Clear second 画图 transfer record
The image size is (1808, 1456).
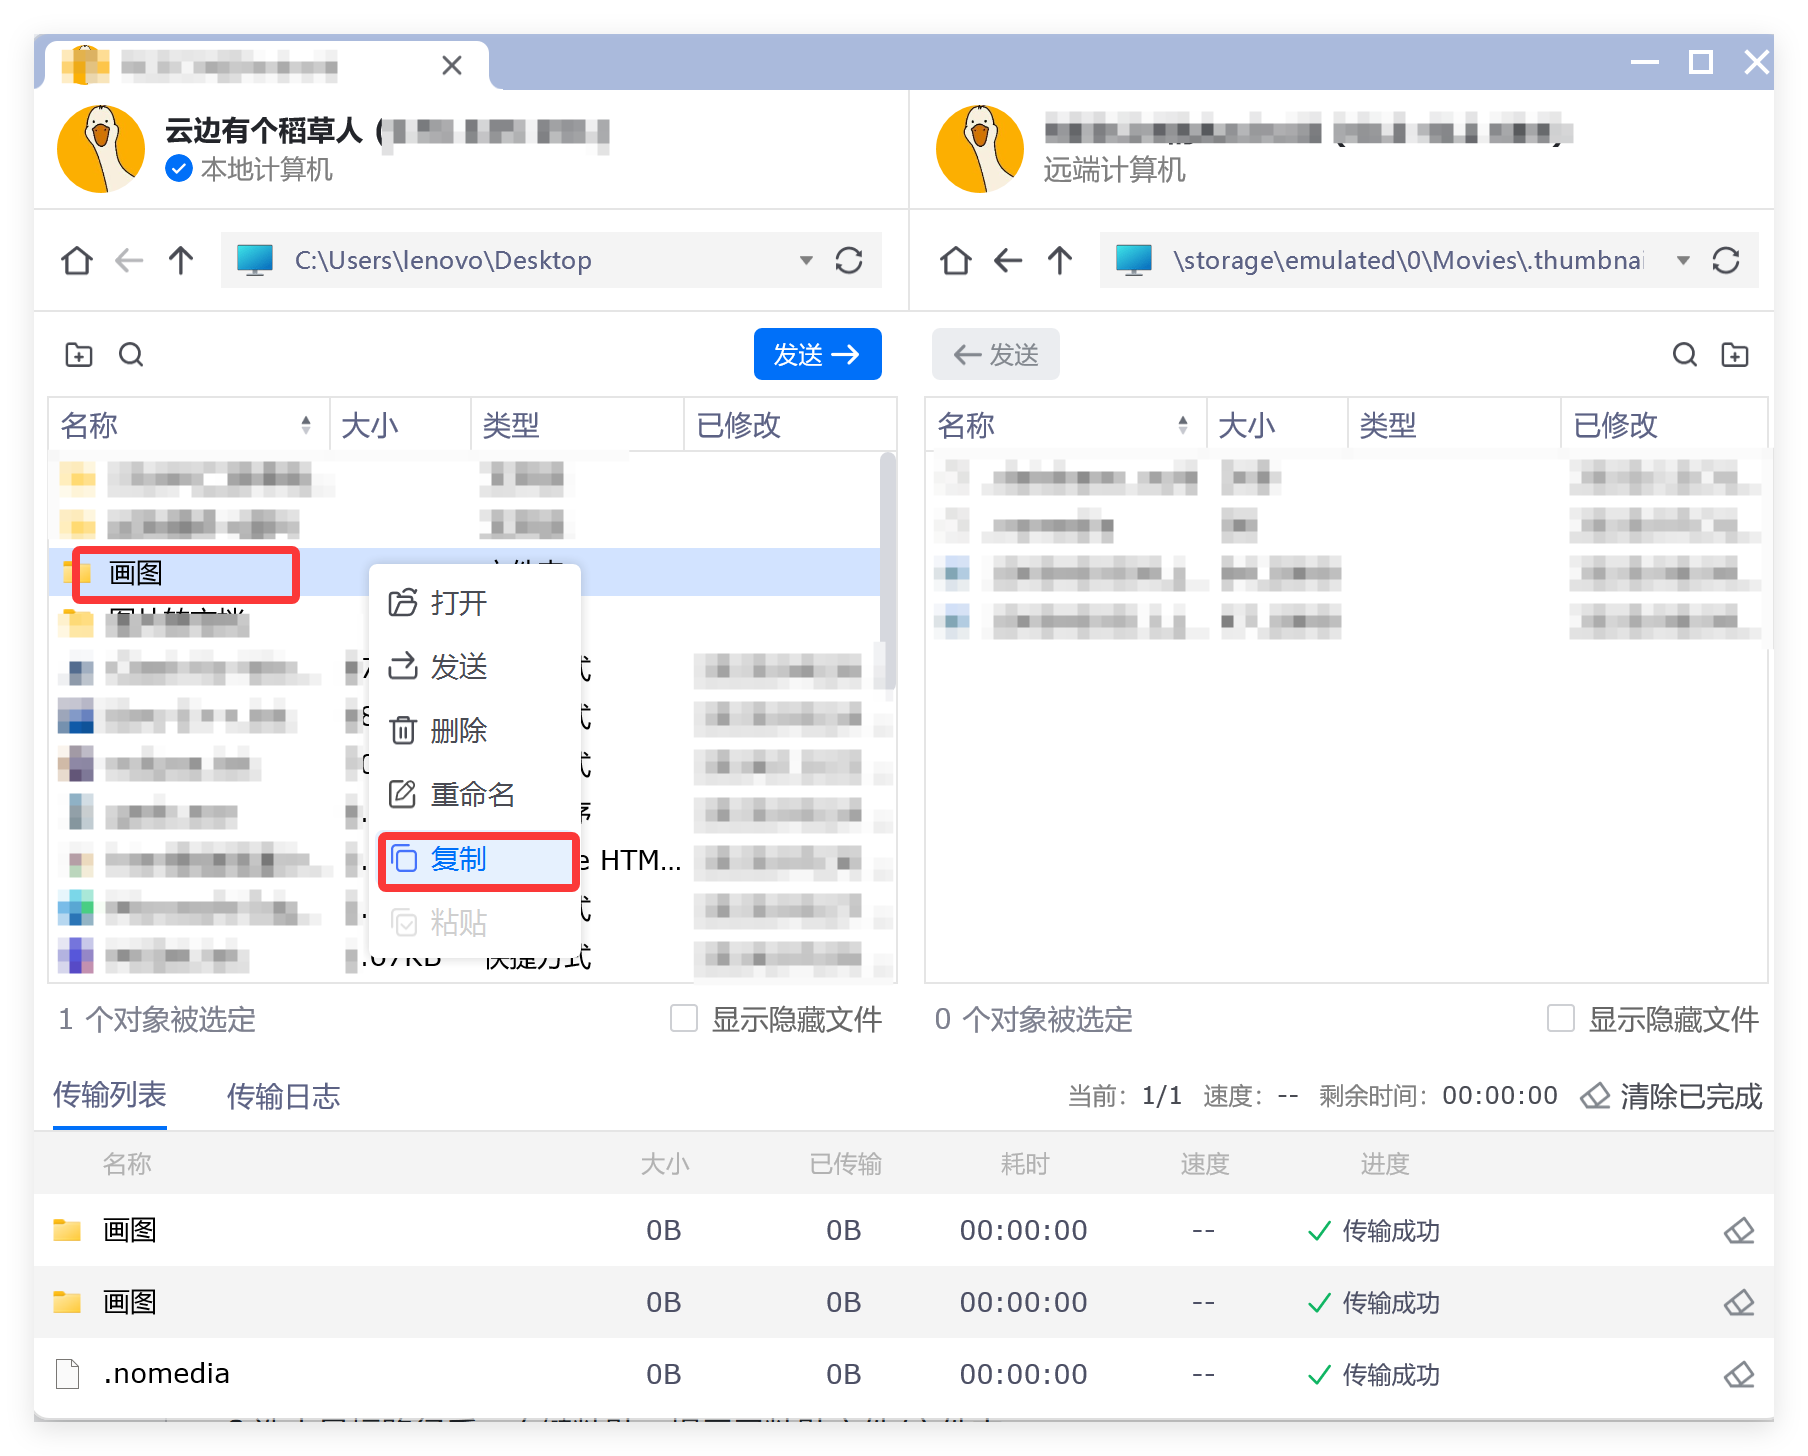[1739, 1303]
